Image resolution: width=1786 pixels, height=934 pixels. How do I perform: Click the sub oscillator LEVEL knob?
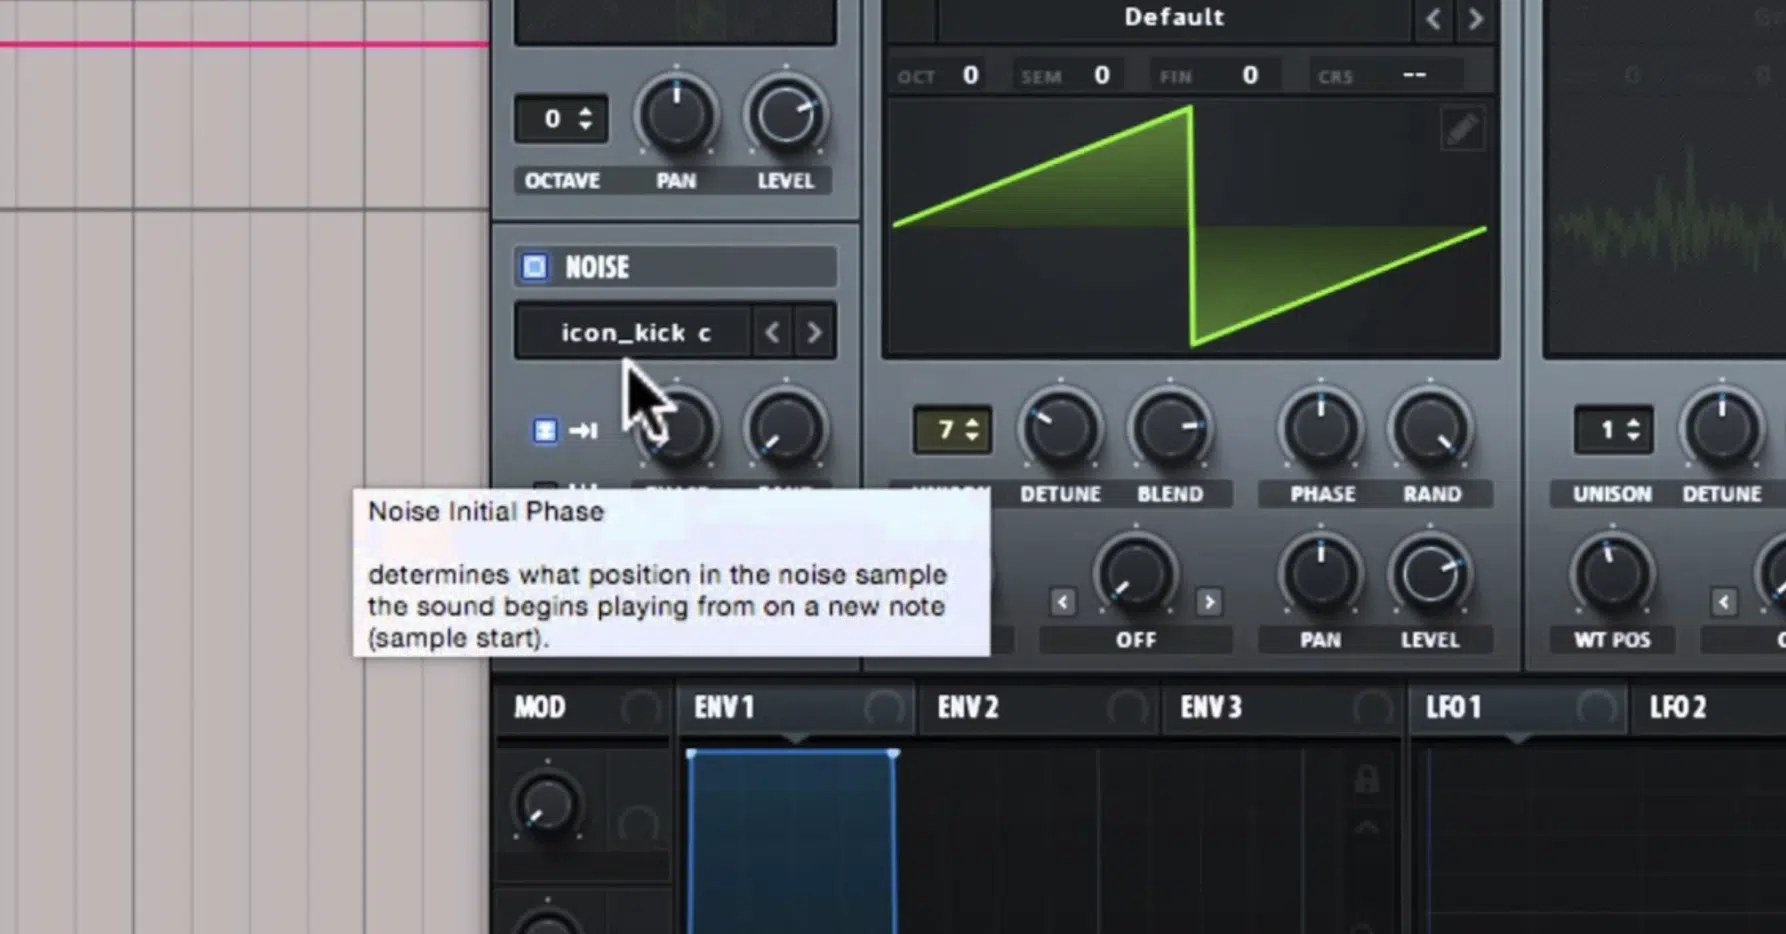786,117
